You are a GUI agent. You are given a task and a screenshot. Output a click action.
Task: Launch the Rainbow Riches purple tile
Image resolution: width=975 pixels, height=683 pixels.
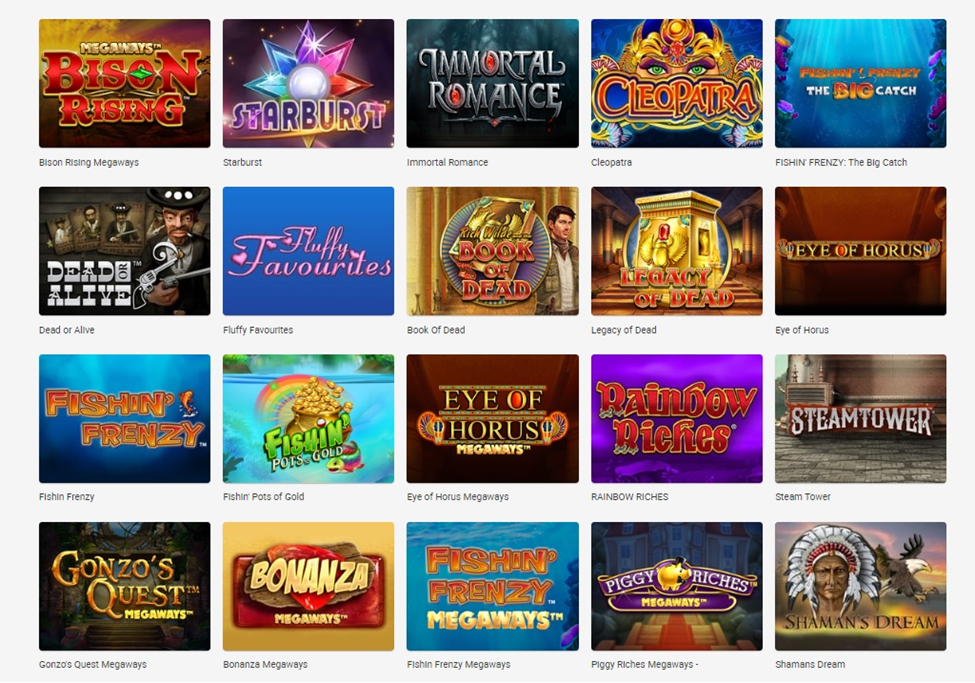pyautogui.click(x=677, y=419)
